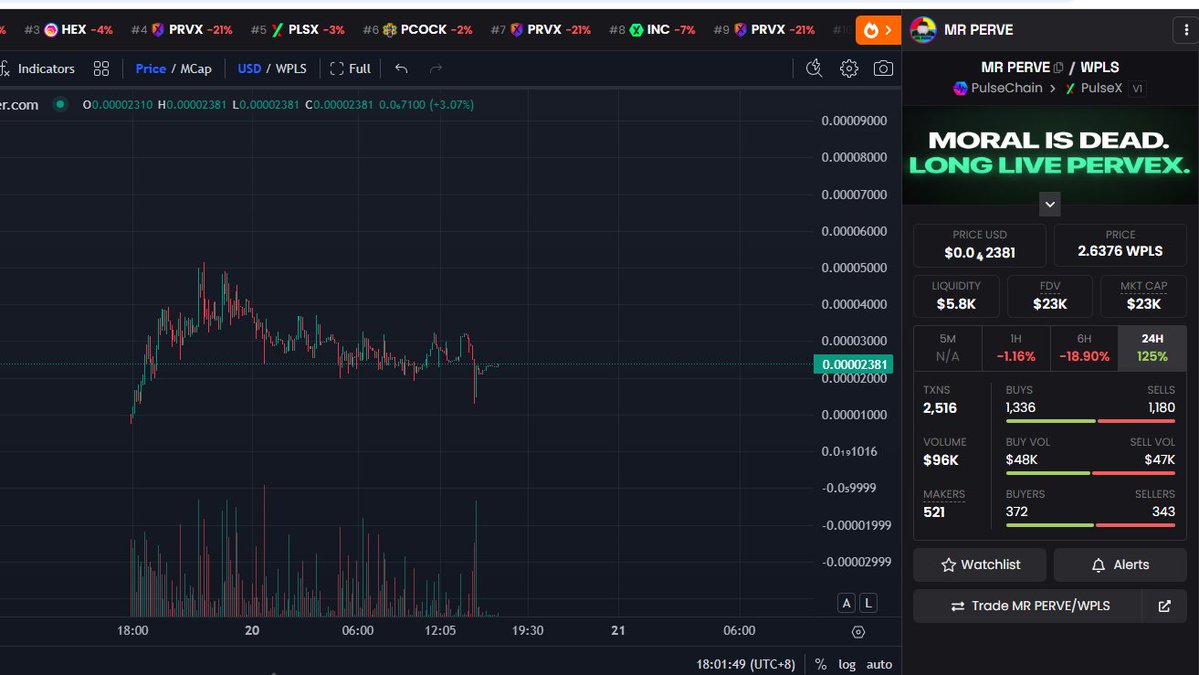Open #5 PLSX trending ticker
The image size is (1199, 675).
[297, 30]
